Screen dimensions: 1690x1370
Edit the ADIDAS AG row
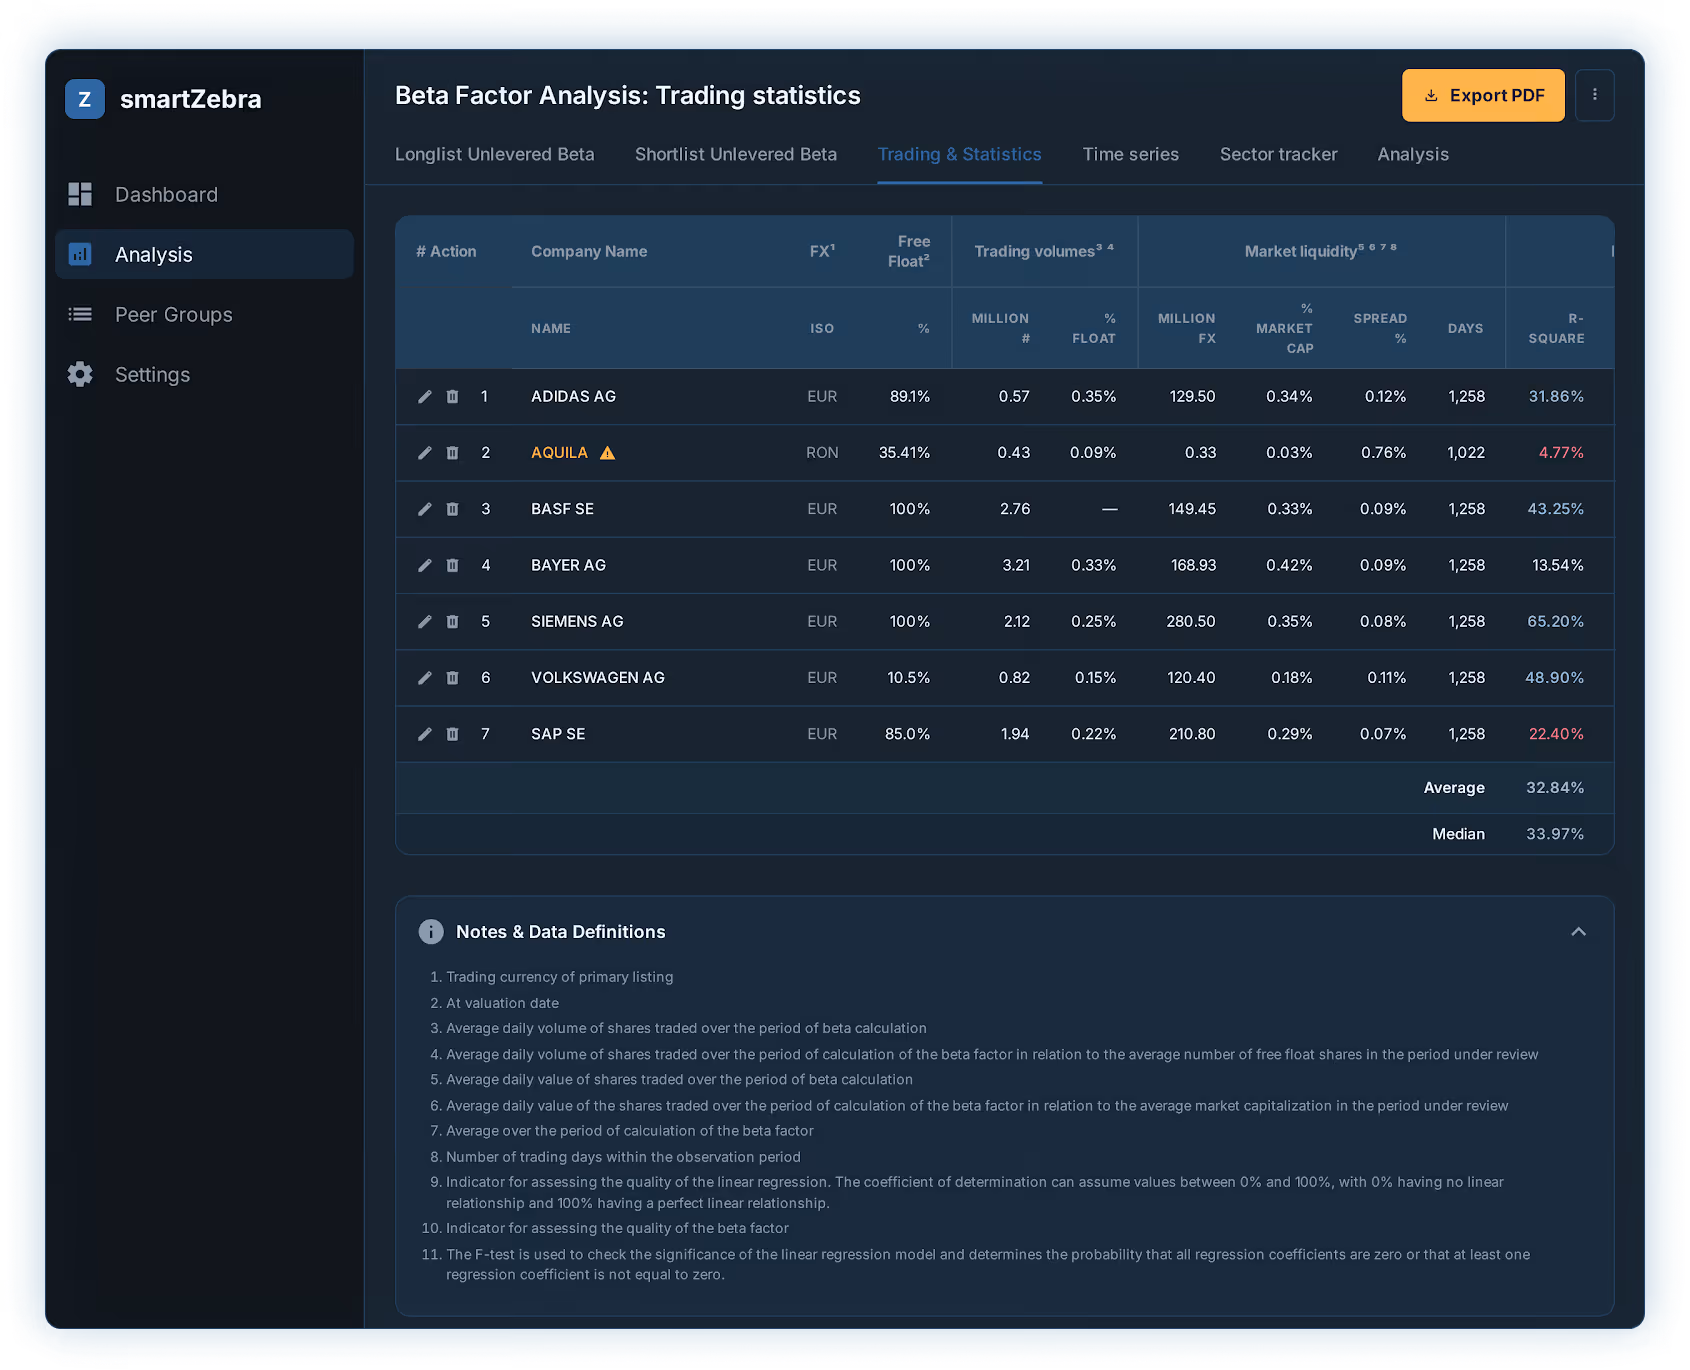coord(425,397)
